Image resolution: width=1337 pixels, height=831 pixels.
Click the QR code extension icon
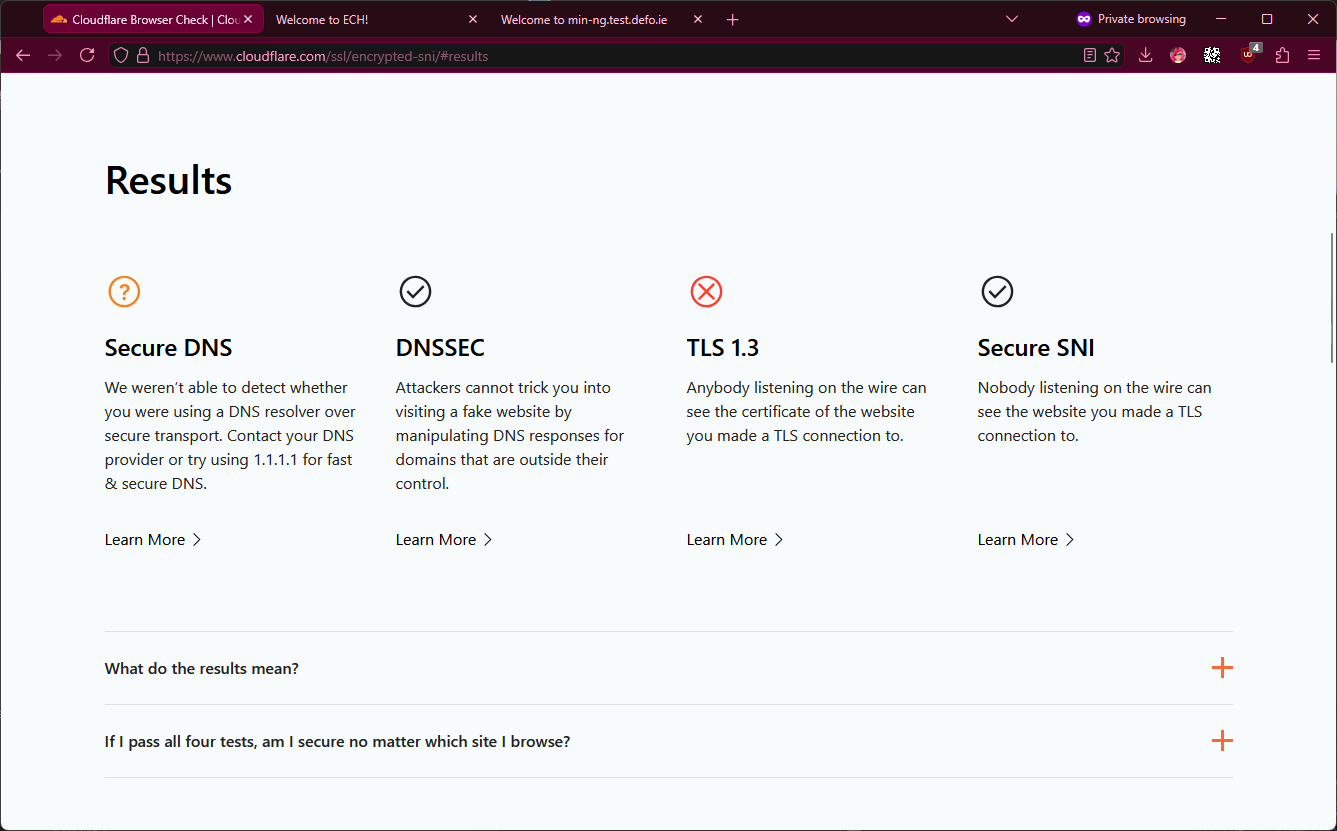point(1212,56)
